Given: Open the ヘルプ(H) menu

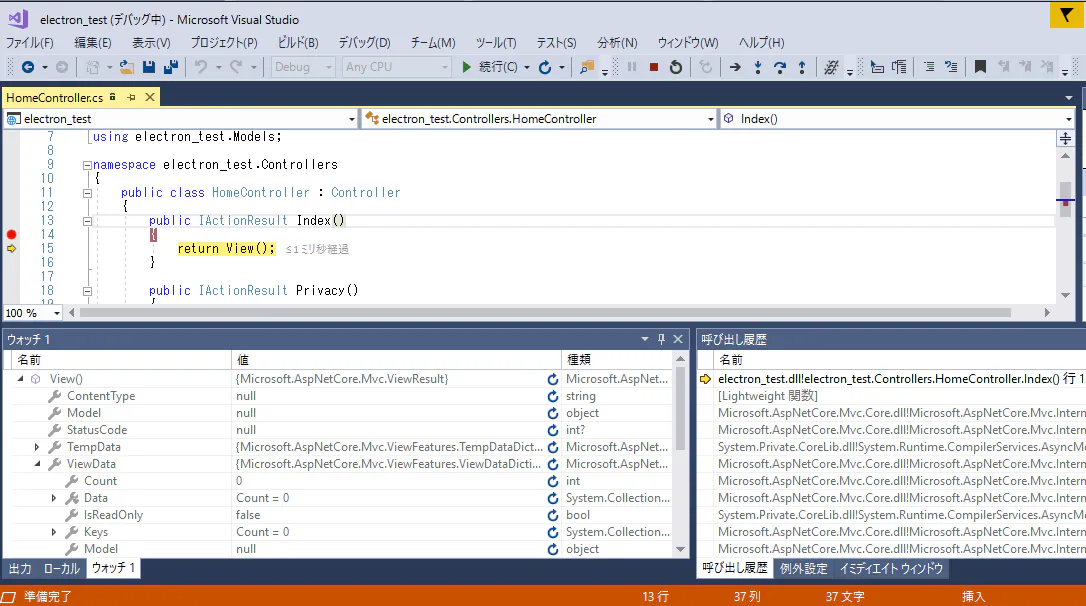Looking at the screenshot, I should (761, 43).
